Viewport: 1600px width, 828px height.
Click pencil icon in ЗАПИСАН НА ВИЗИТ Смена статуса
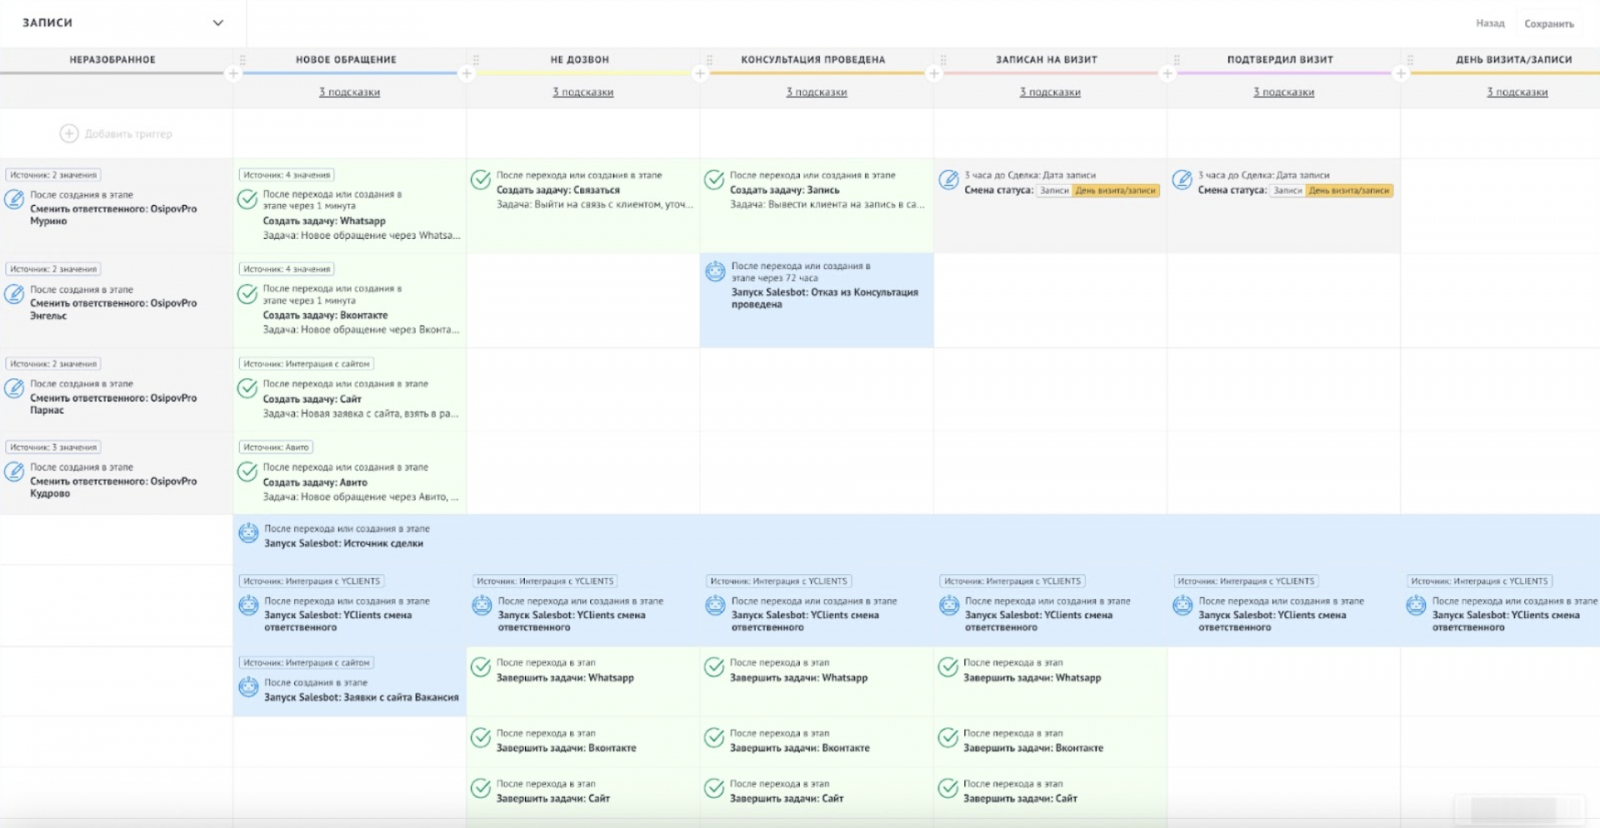pos(948,180)
